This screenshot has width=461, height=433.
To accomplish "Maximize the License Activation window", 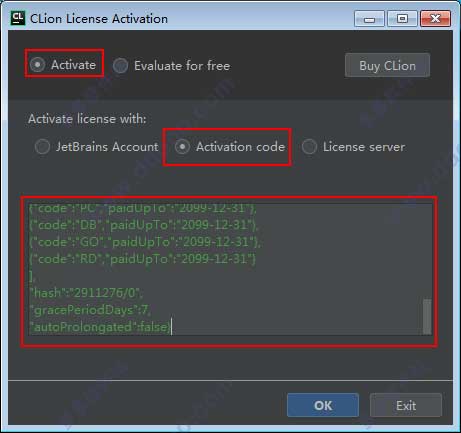I will [402, 18].
